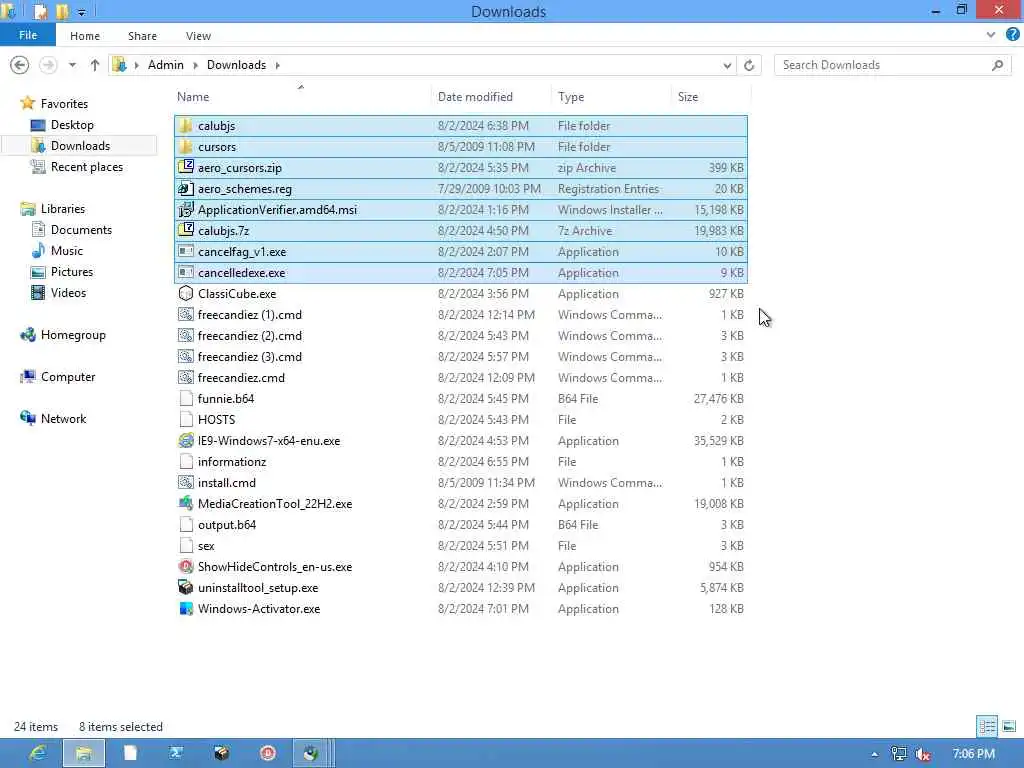Viewport: 1024px width, 768px height.
Task: Open recent locations dropdown arrow
Action: point(72,65)
